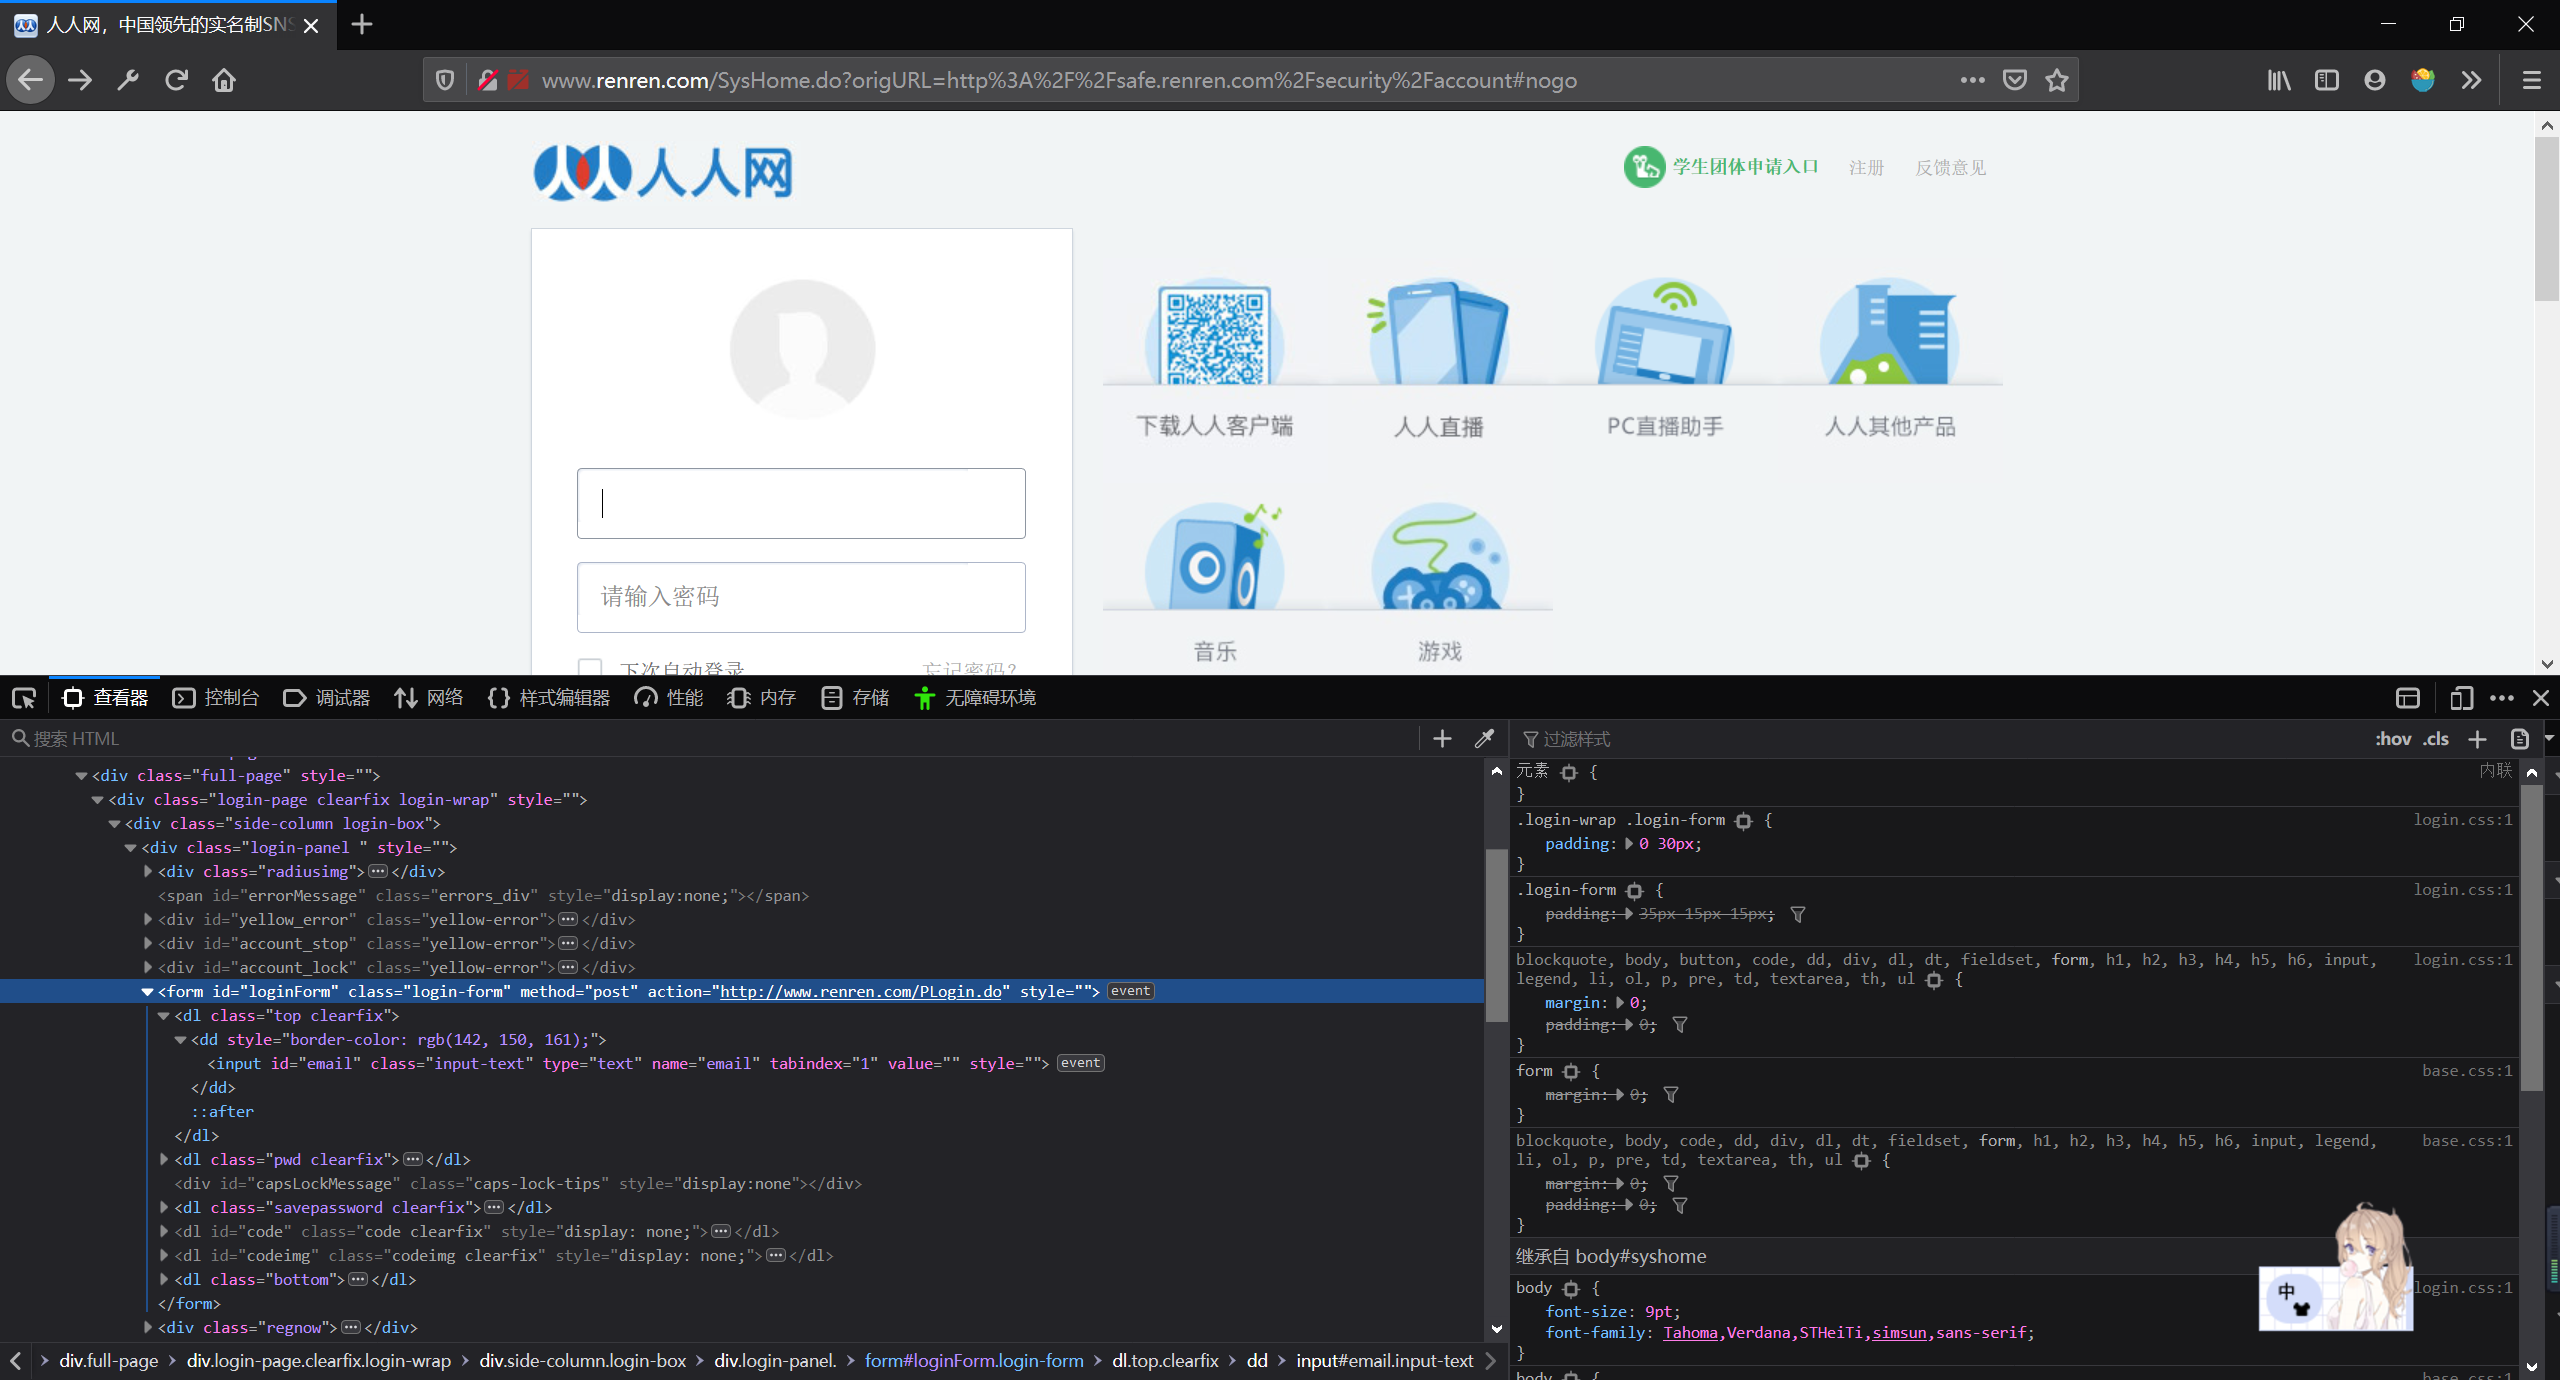Toggle :hov pseudo-class panel
The image size is (2560, 1380).
coord(2392,739)
